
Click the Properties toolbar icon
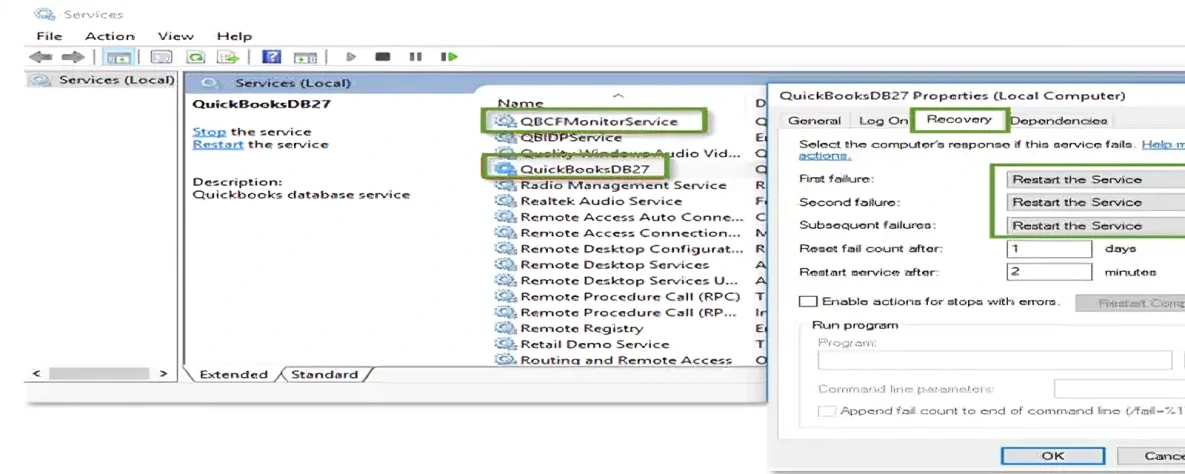click(161, 57)
